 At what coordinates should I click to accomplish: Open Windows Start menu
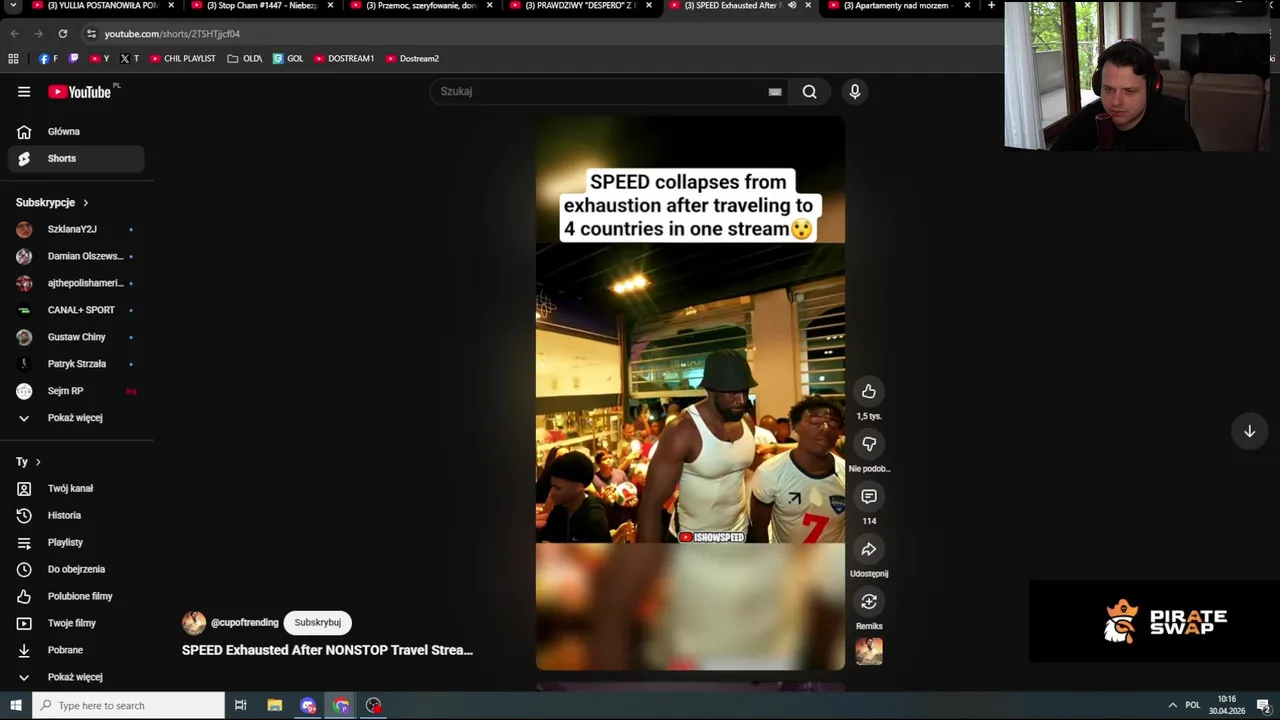tap(14, 705)
